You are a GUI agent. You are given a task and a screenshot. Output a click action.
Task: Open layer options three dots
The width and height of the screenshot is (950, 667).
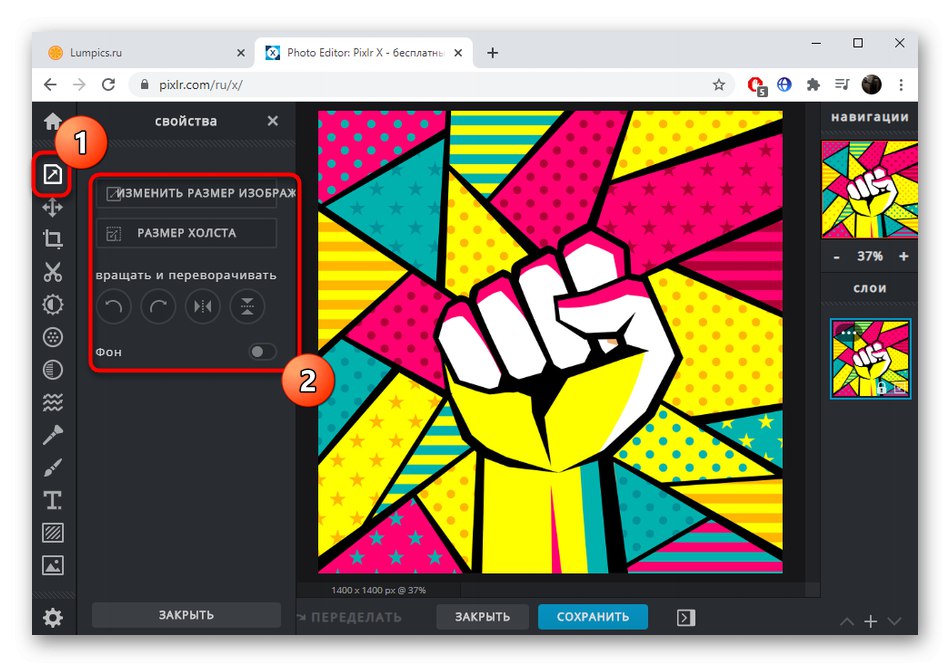(x=848, y=333)
